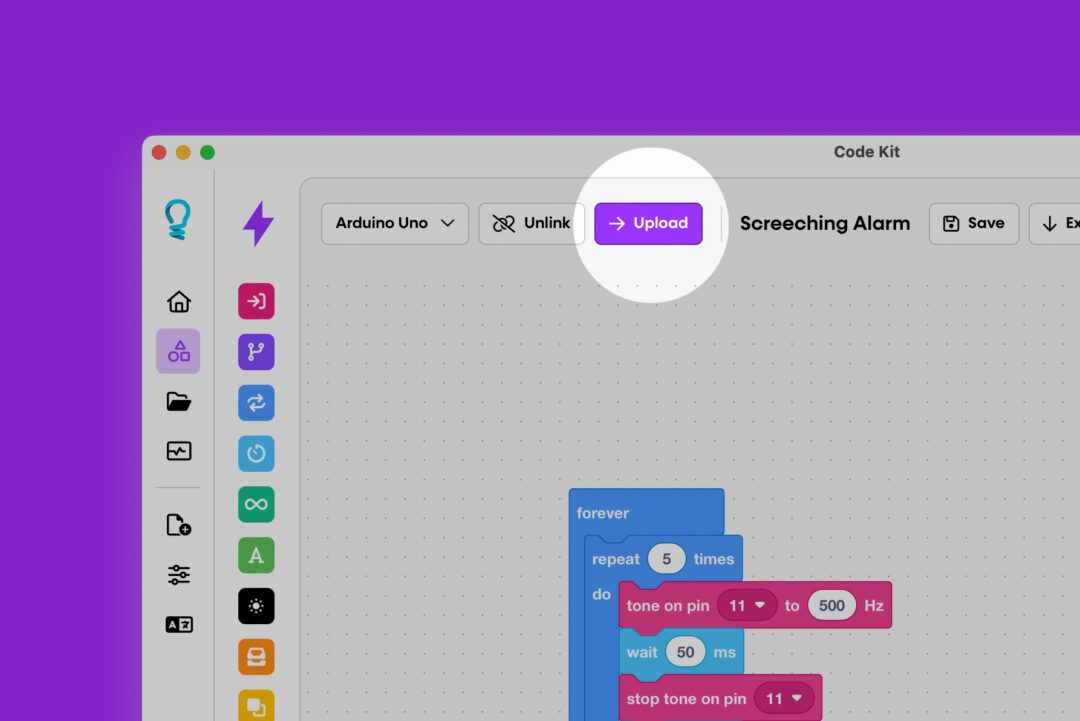Select the green infinity block category

(x=256, y=504)
